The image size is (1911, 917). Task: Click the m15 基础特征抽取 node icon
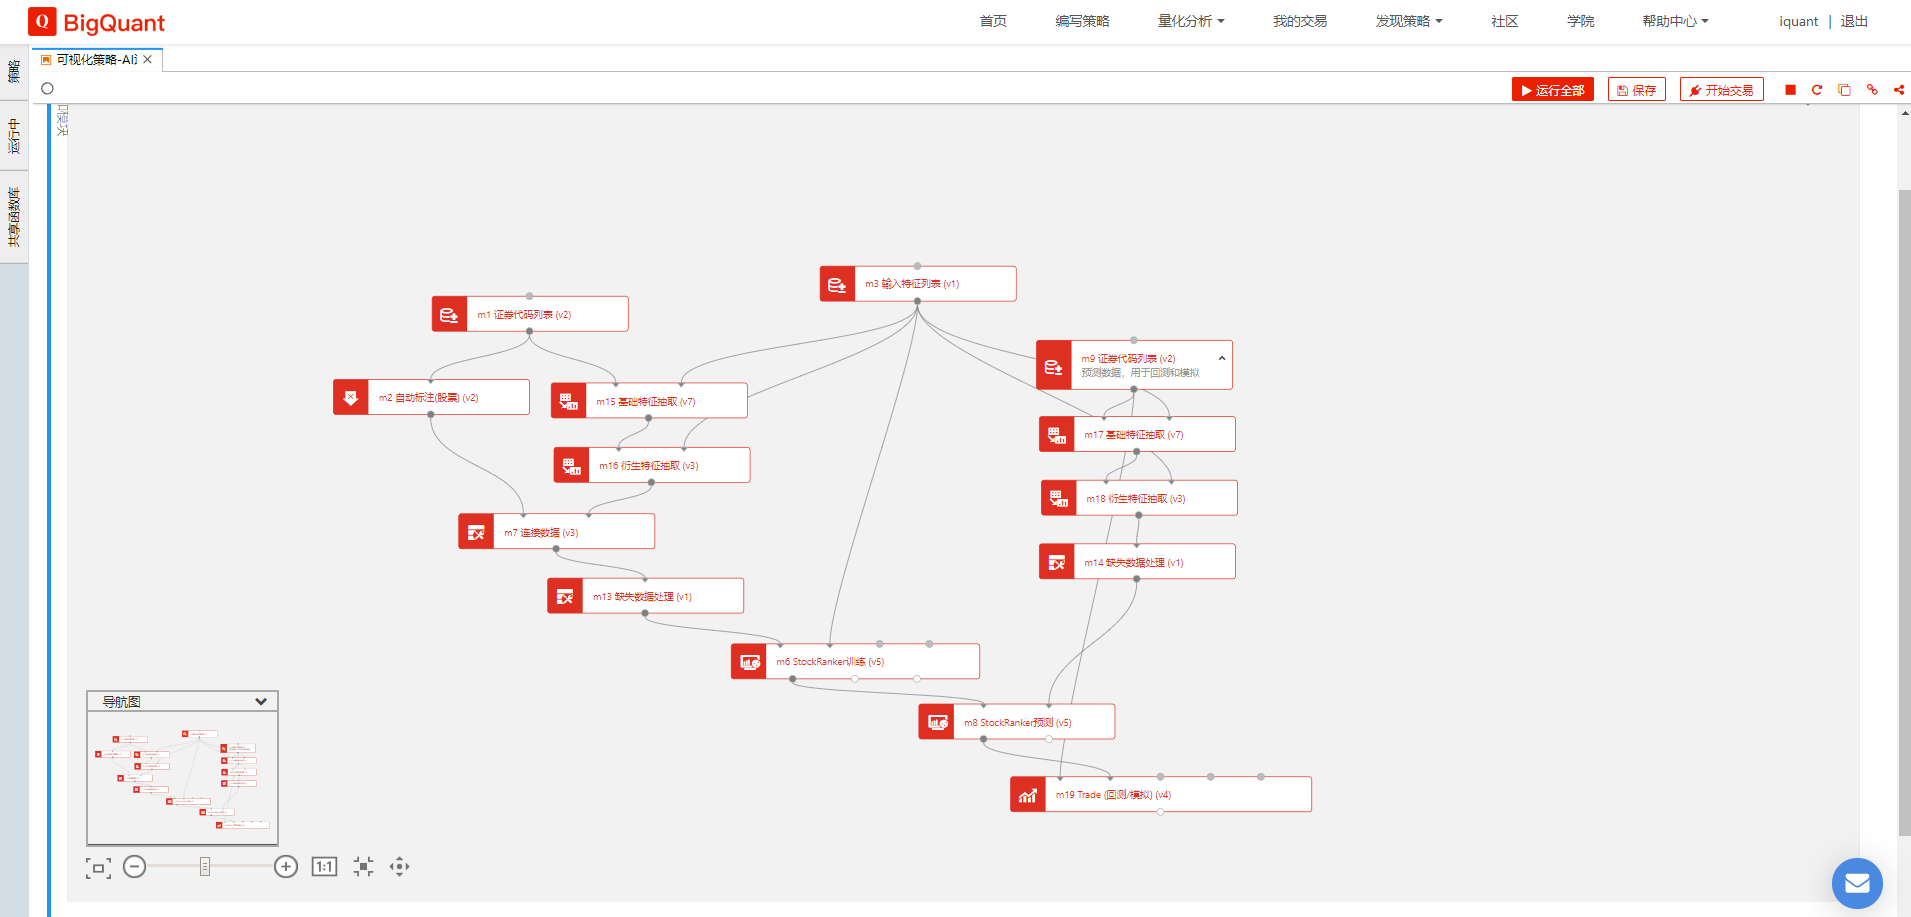568,401
